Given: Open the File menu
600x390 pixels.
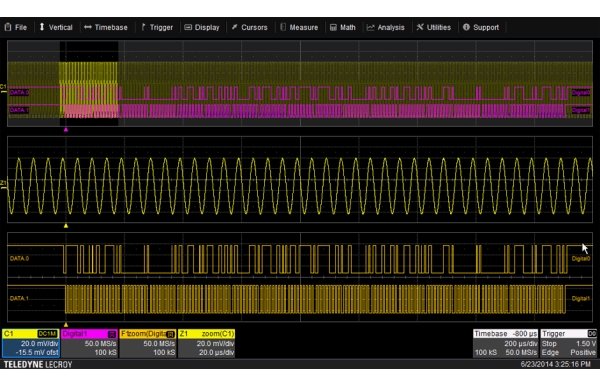Looking at the screenshot, I should (x=16, y=27).
